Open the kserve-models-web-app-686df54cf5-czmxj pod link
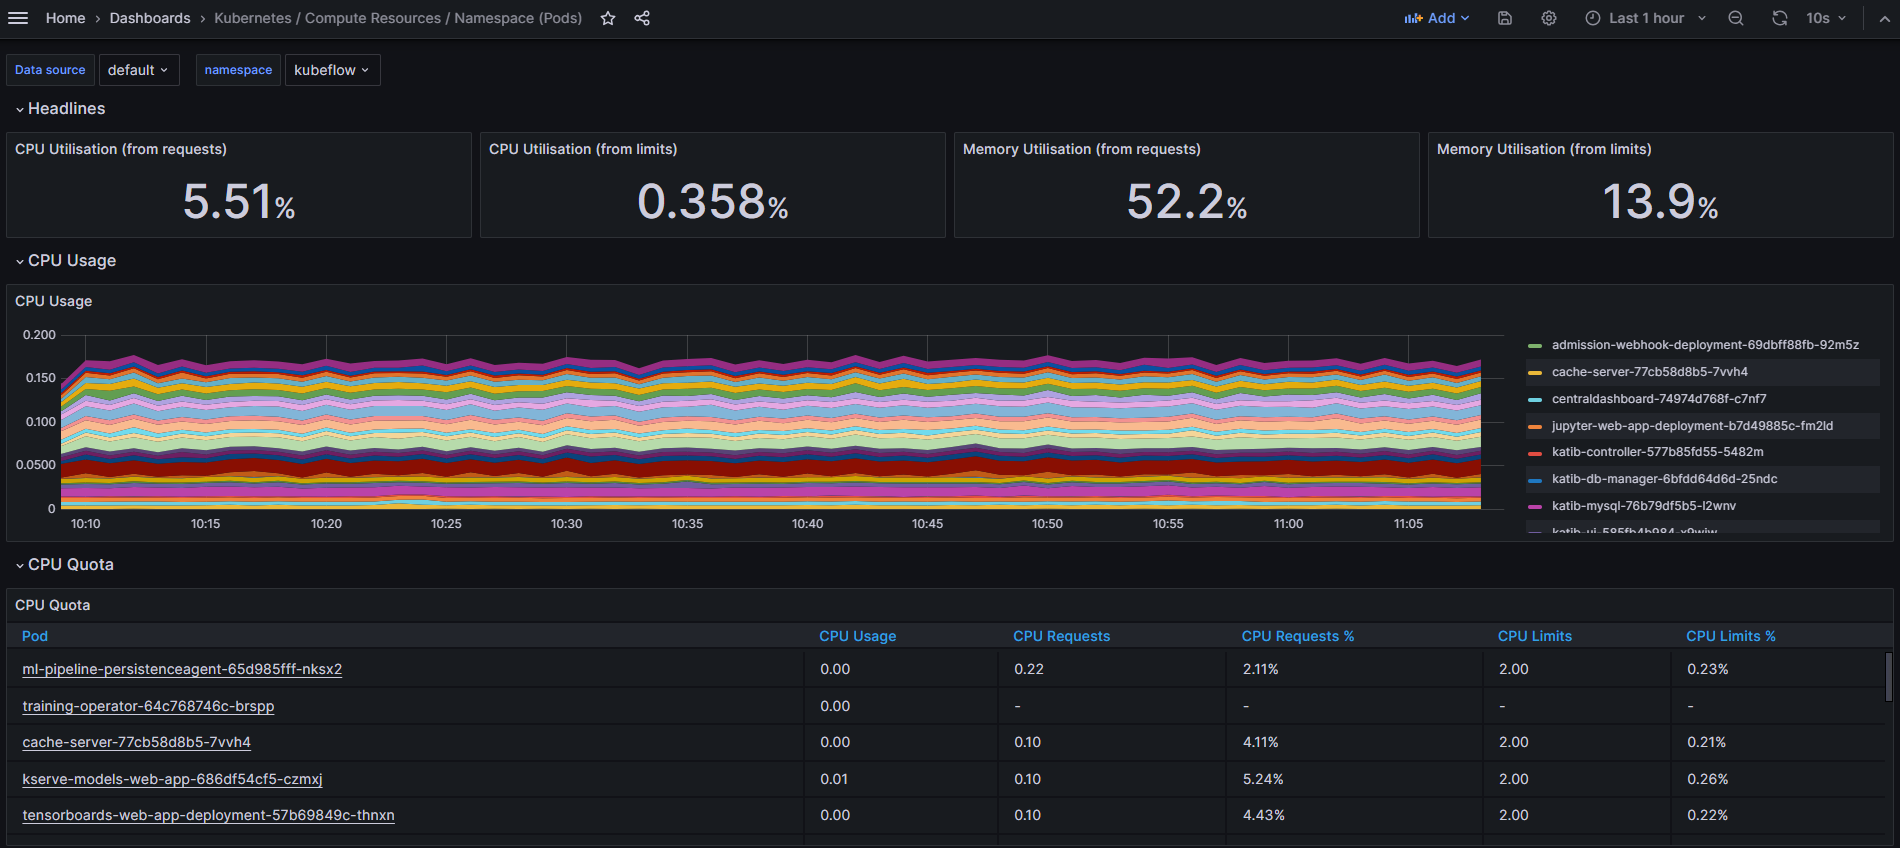Viewport: 1900px width, 848px height. [172, 779]
